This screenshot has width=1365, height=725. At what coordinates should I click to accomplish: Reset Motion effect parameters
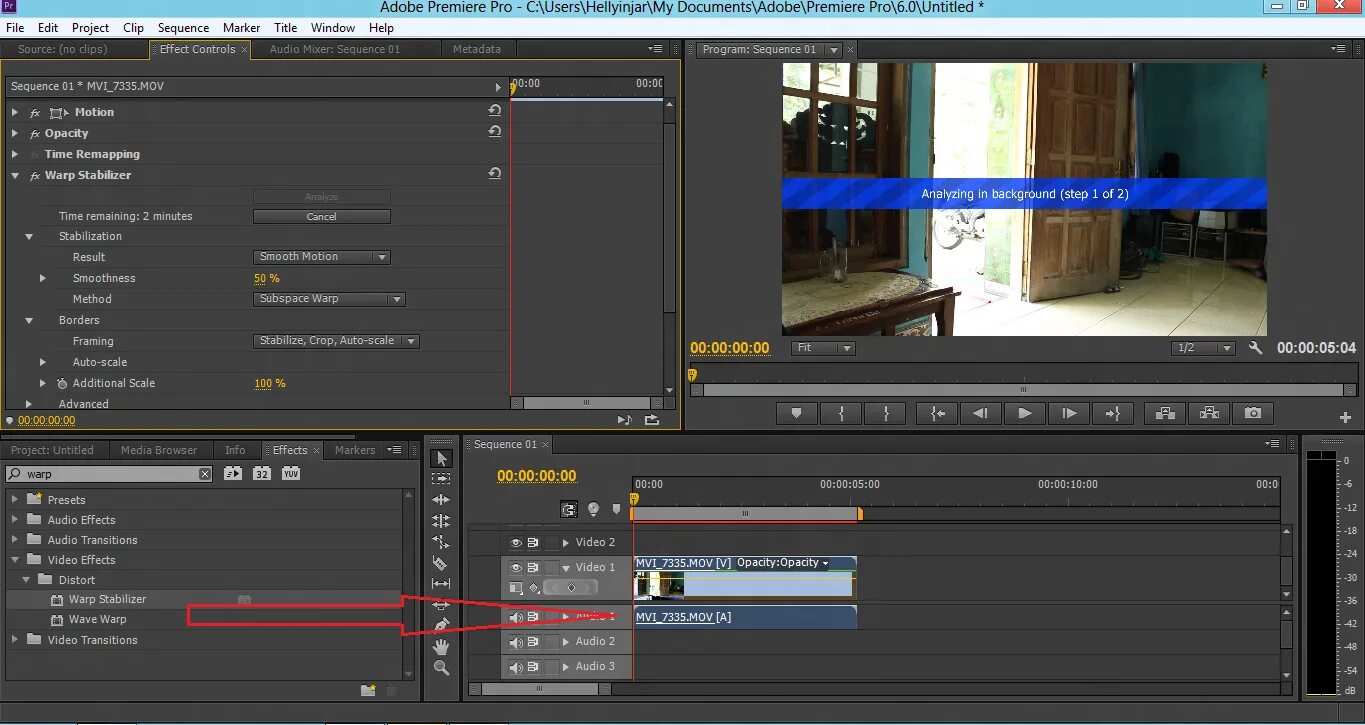[494, 111]
